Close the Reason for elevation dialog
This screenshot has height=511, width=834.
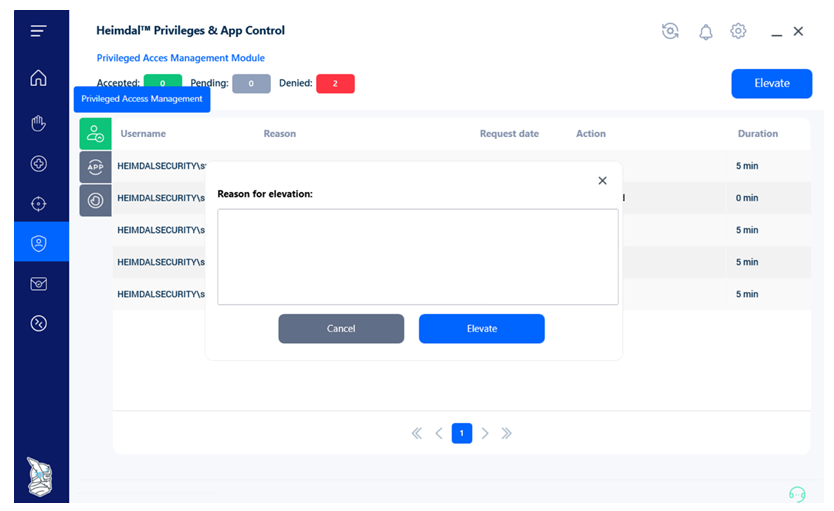pyautogui.click(x=602, y=181)
